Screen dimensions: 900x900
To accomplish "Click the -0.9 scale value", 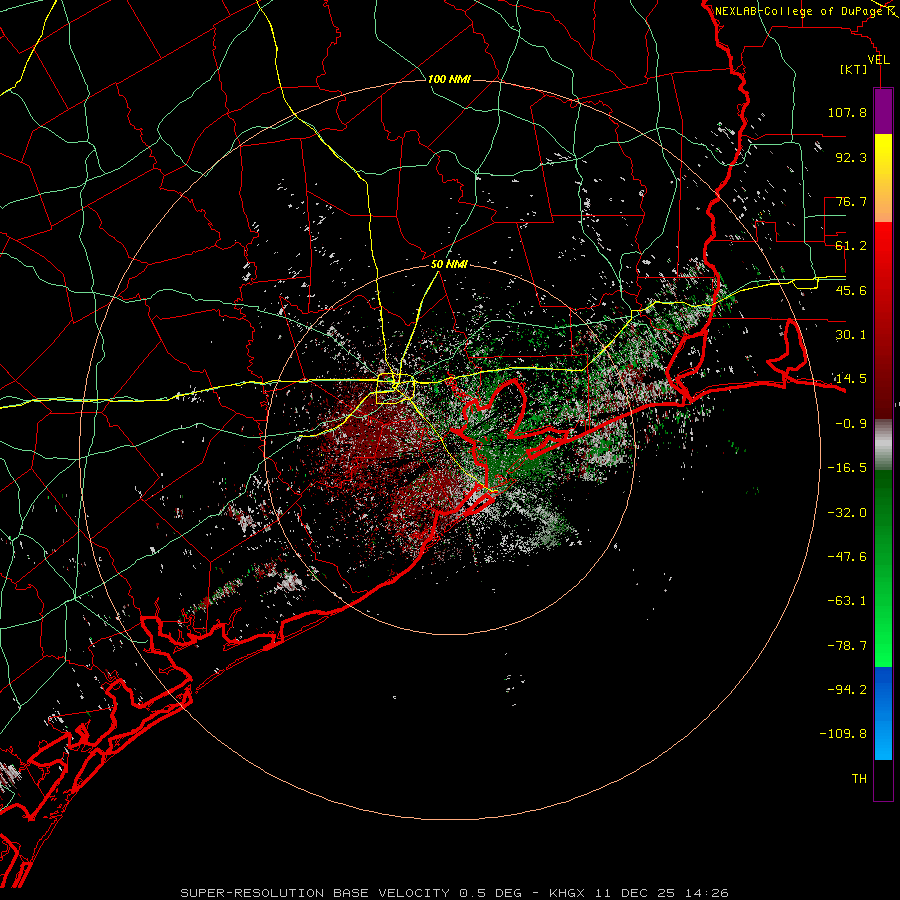I will [851, 424].
